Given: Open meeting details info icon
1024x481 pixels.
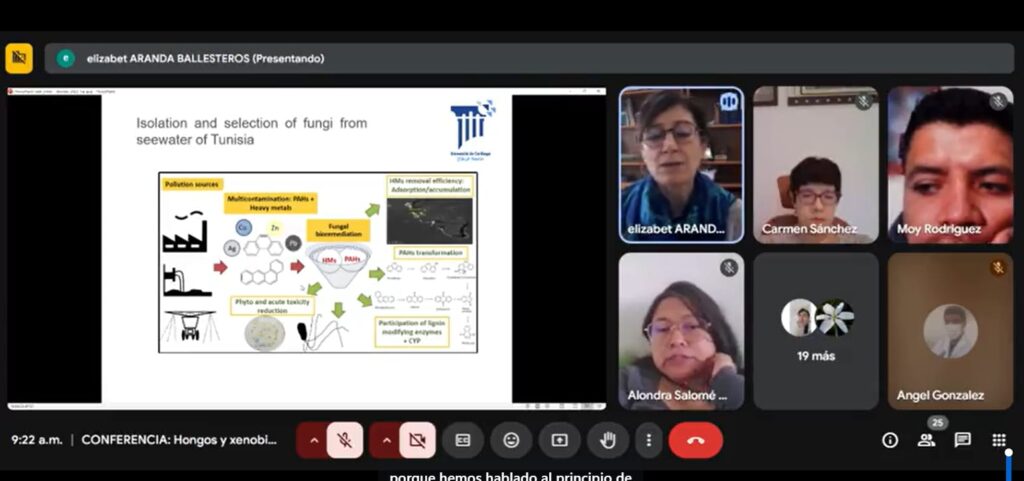Looking at the screenshot, I should point(889,440).
